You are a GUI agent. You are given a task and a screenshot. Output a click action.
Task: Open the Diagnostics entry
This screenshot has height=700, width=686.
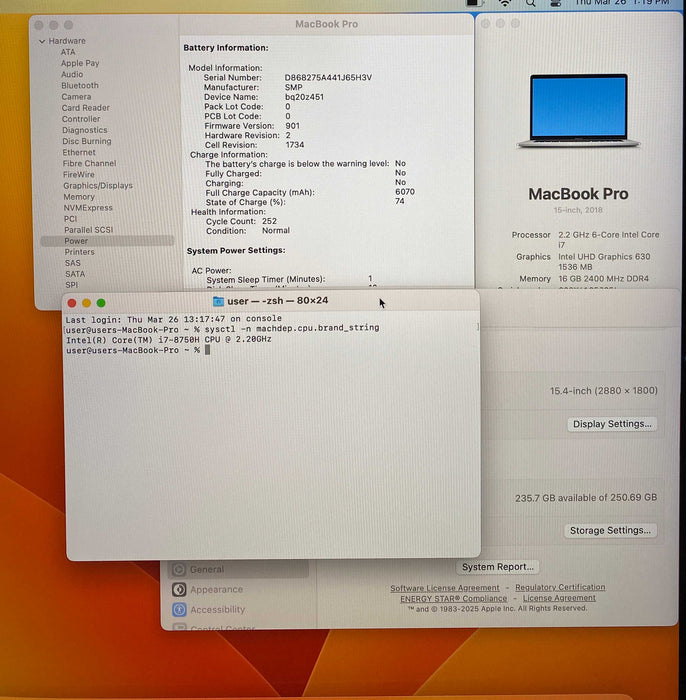(x=85, y=130)
